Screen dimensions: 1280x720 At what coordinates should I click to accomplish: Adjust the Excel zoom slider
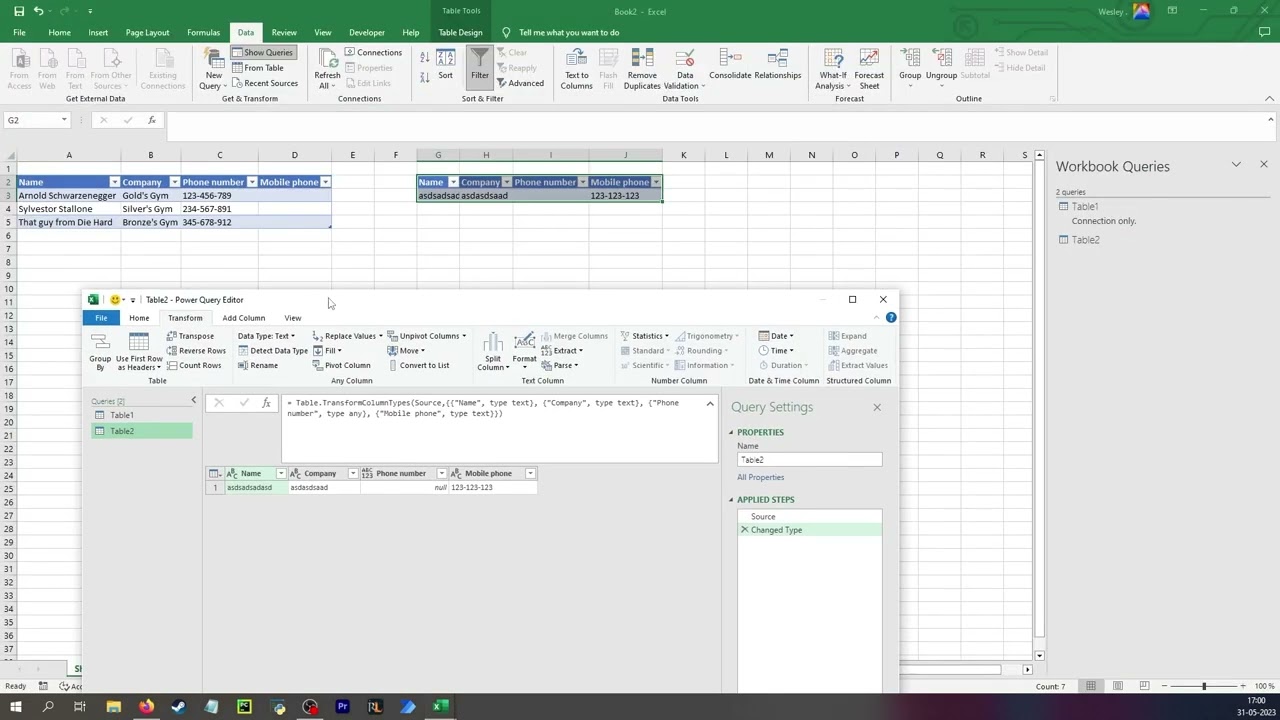(x=1204, y=686)
